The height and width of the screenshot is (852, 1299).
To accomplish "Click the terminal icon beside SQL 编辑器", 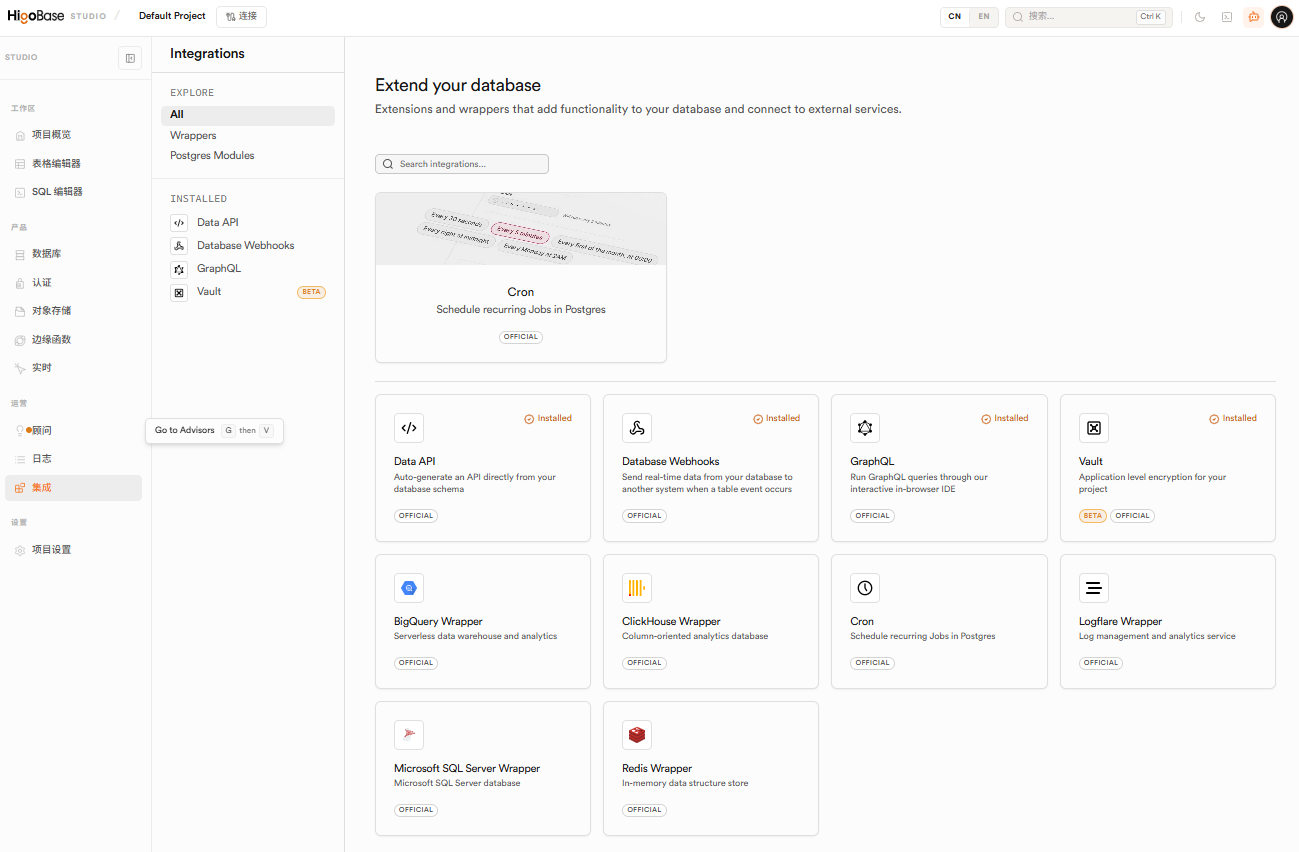I will click(20, 192).
